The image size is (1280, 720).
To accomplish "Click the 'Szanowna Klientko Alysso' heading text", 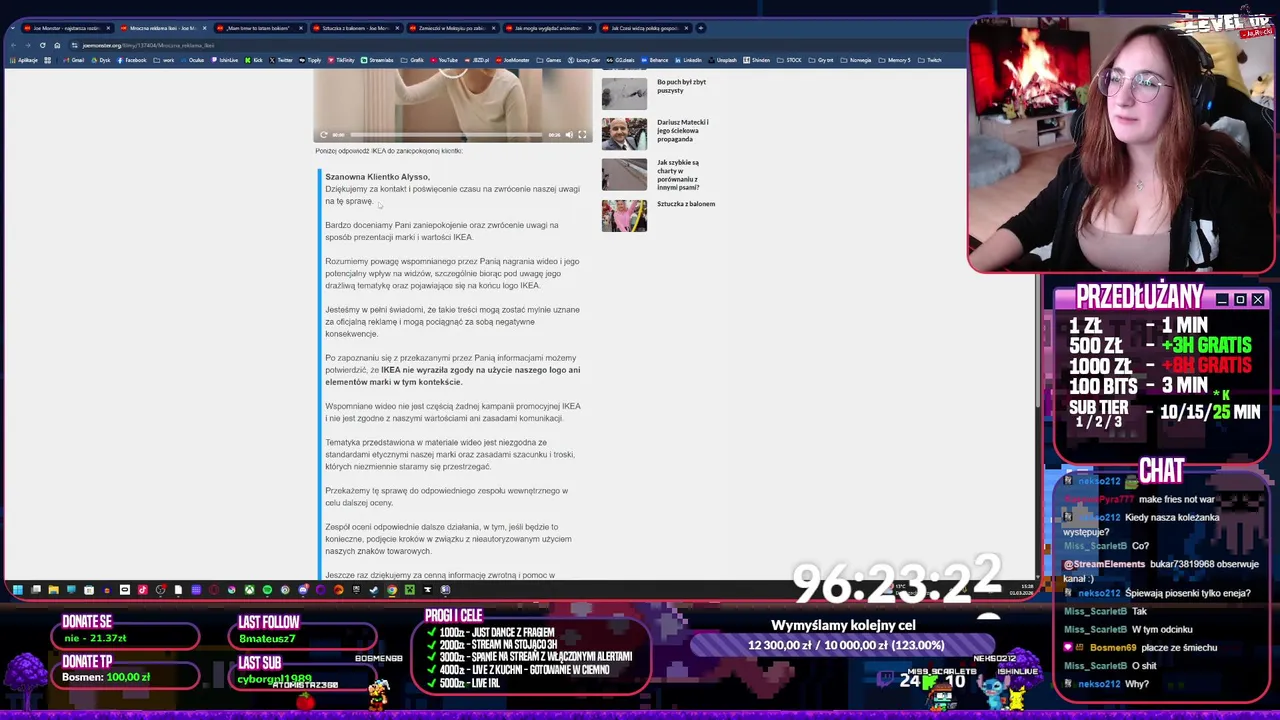I will 377,177.
